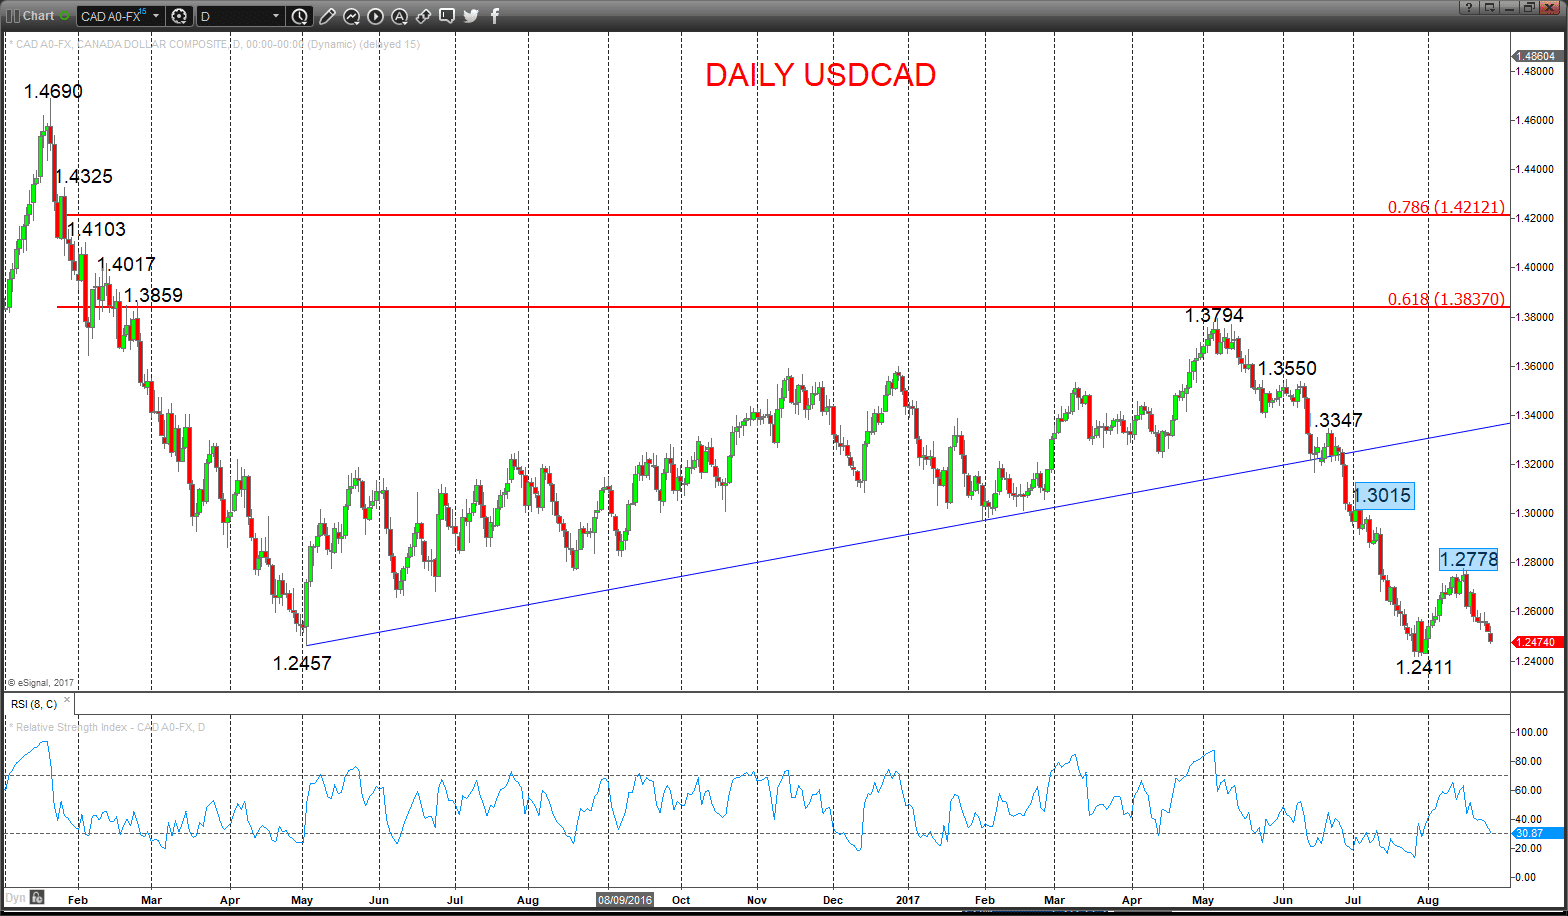Click the 1.4325 price annotation
Image resolution: width=1568 pixels, height=916 pixels.
tap(83, 176)
